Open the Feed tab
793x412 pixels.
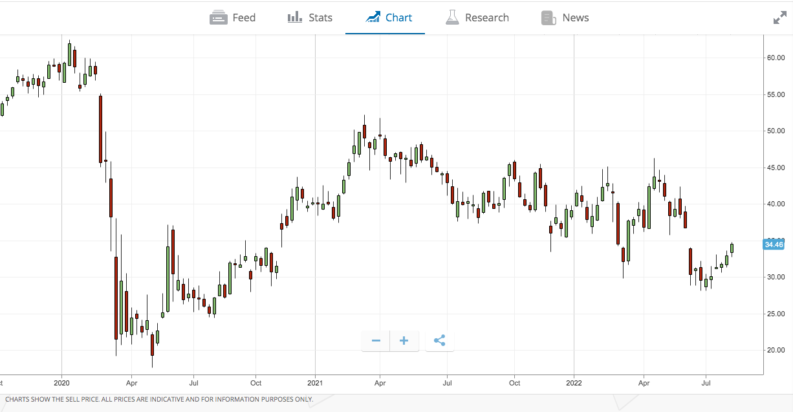click(x=233, y=18)
